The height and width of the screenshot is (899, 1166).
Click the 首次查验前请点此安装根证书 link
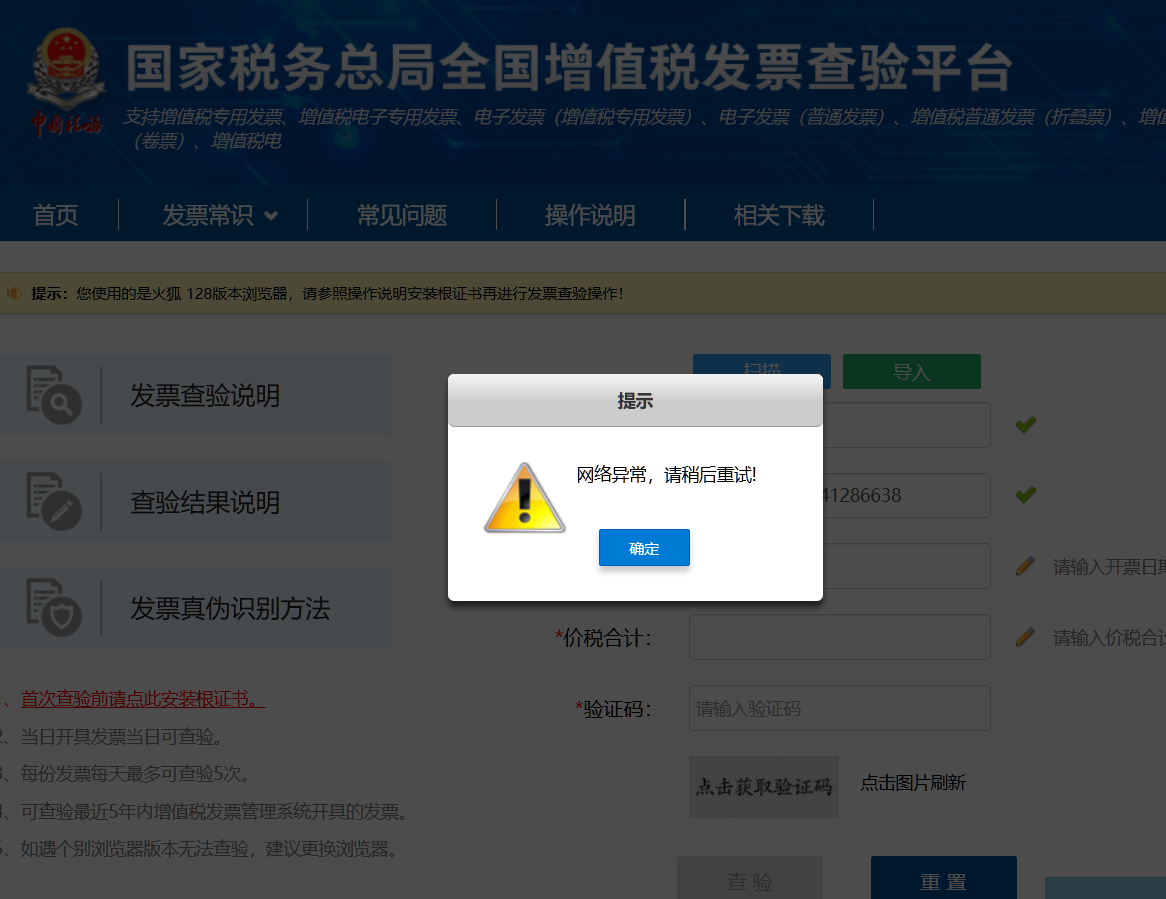click(143, 699)
